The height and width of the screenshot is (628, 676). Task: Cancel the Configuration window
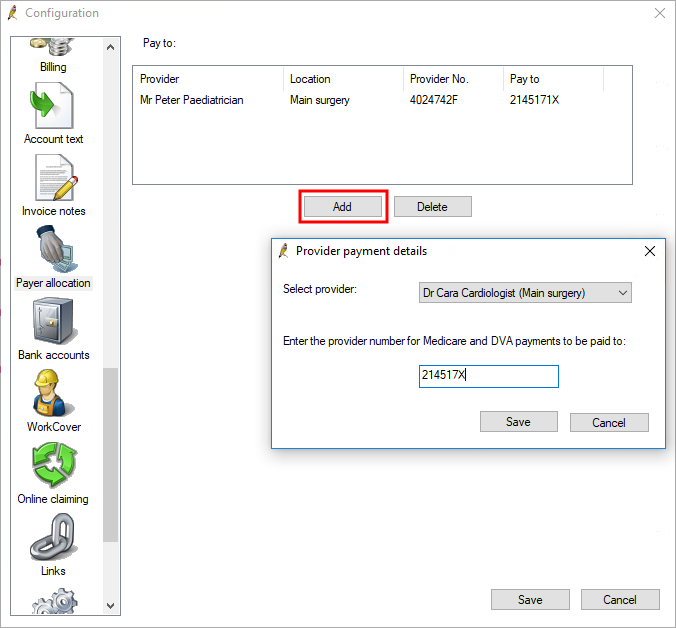[x=620, y=600]
